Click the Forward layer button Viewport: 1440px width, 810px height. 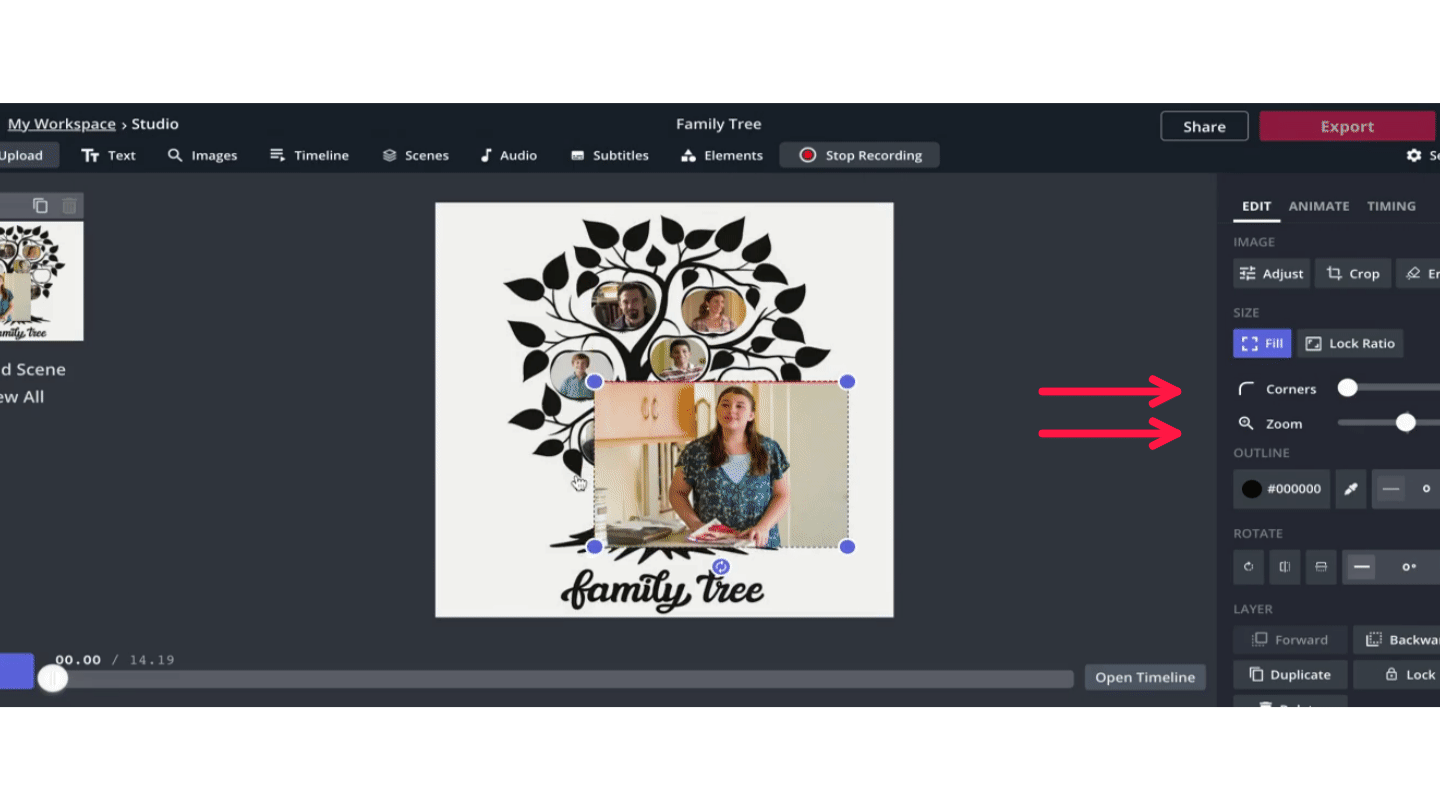point(1290,640)
